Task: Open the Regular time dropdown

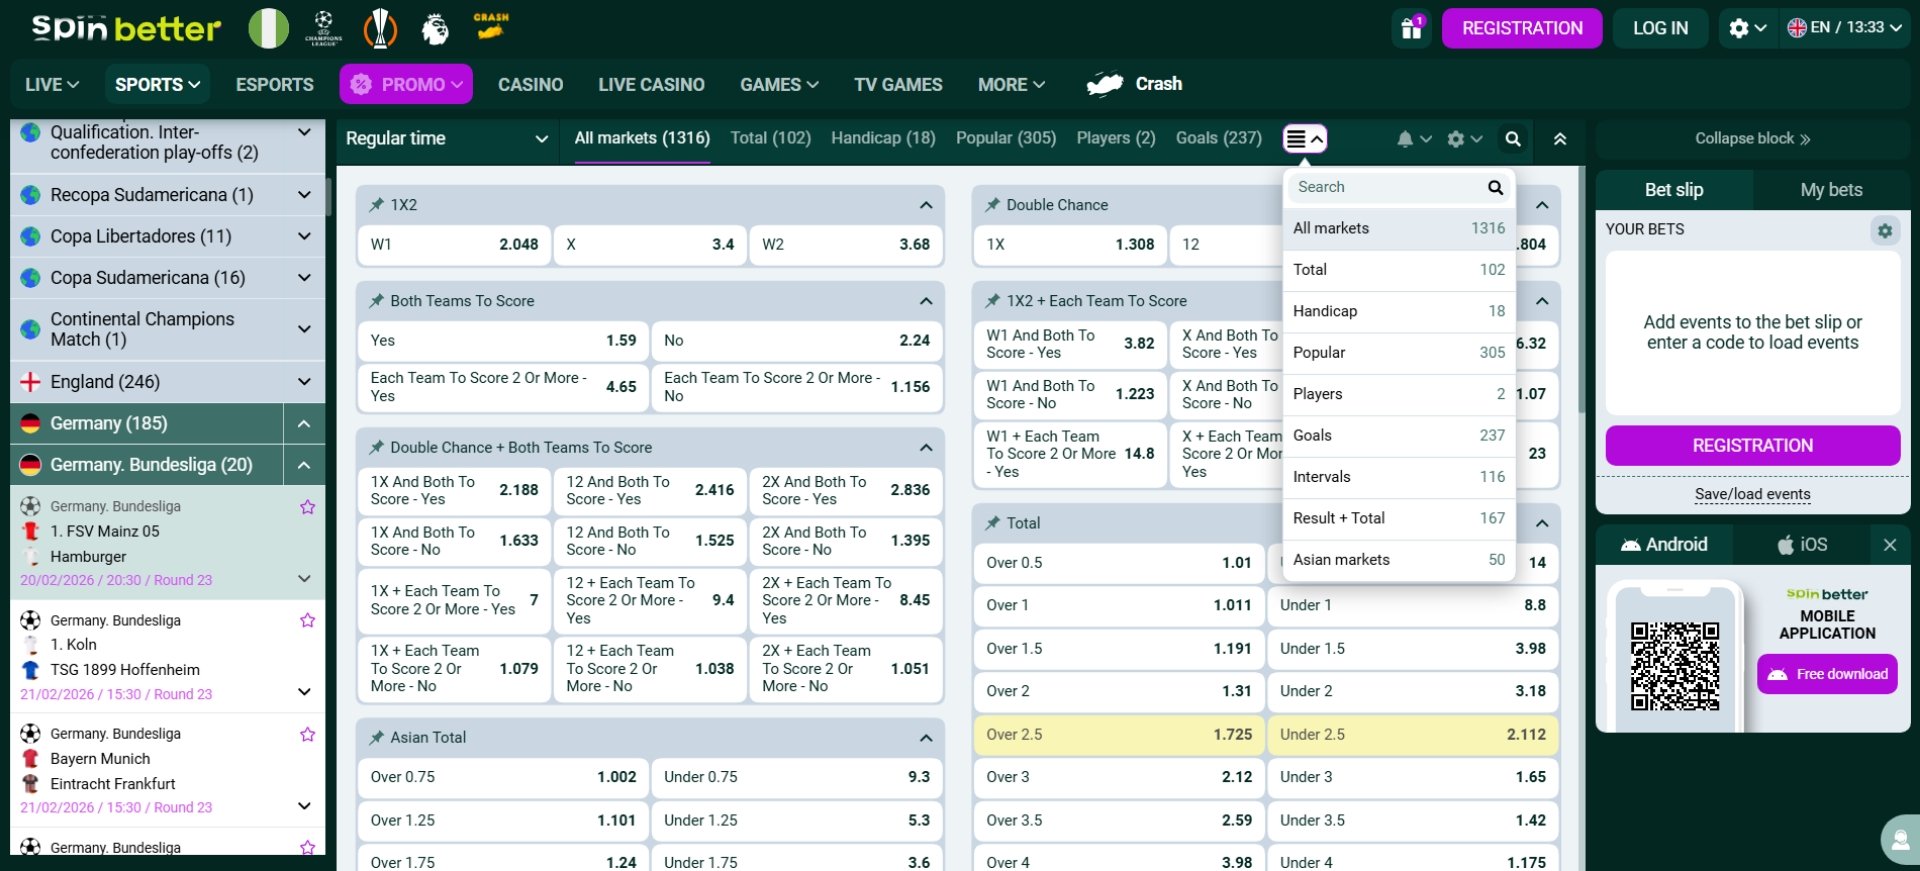Action: tap(446, 139)
